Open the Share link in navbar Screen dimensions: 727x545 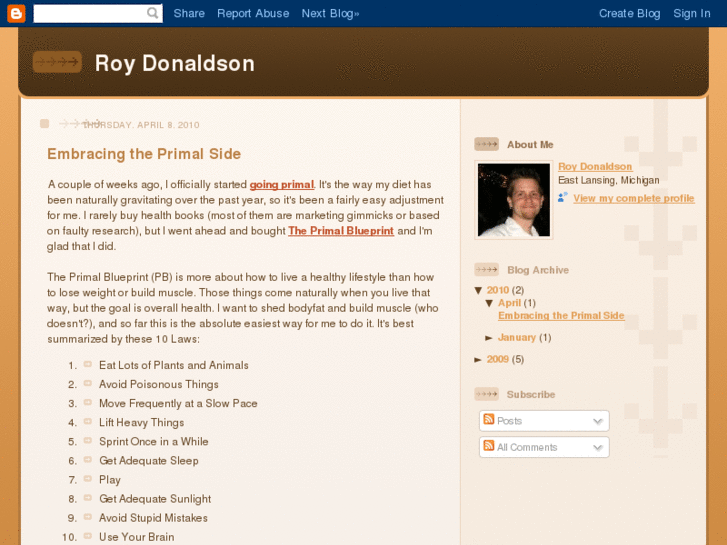189,13
